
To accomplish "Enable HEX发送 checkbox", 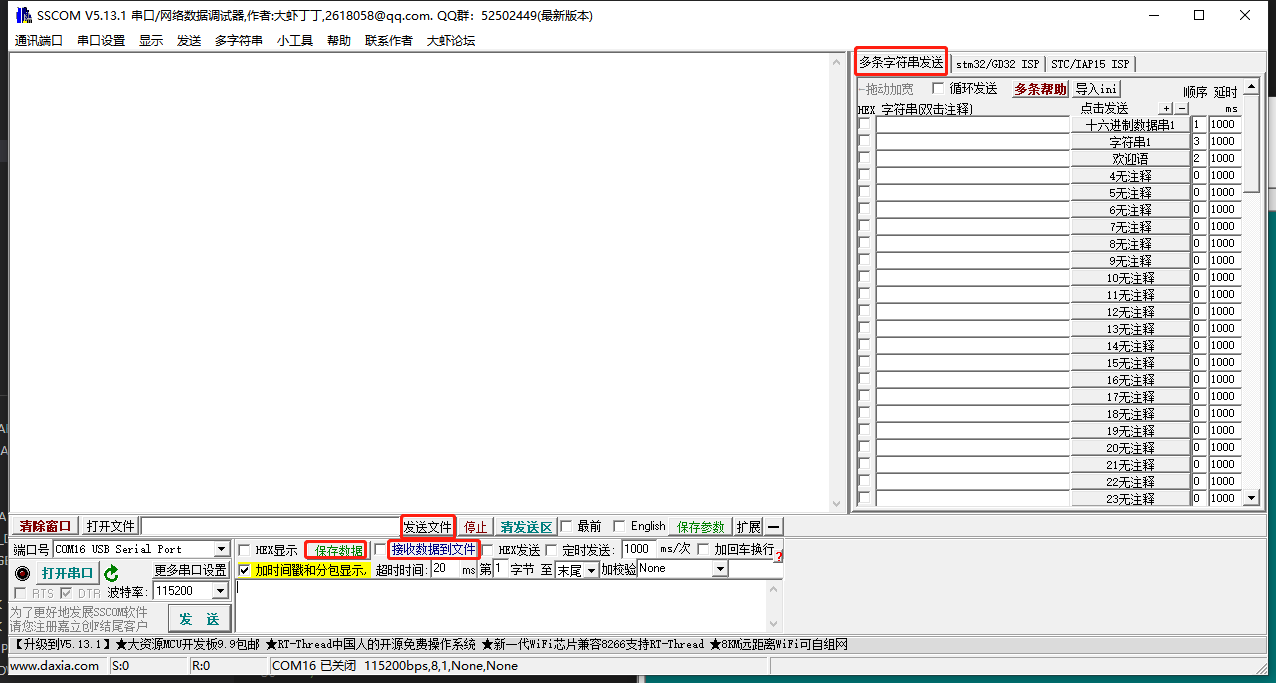I will tap(487, 550).
